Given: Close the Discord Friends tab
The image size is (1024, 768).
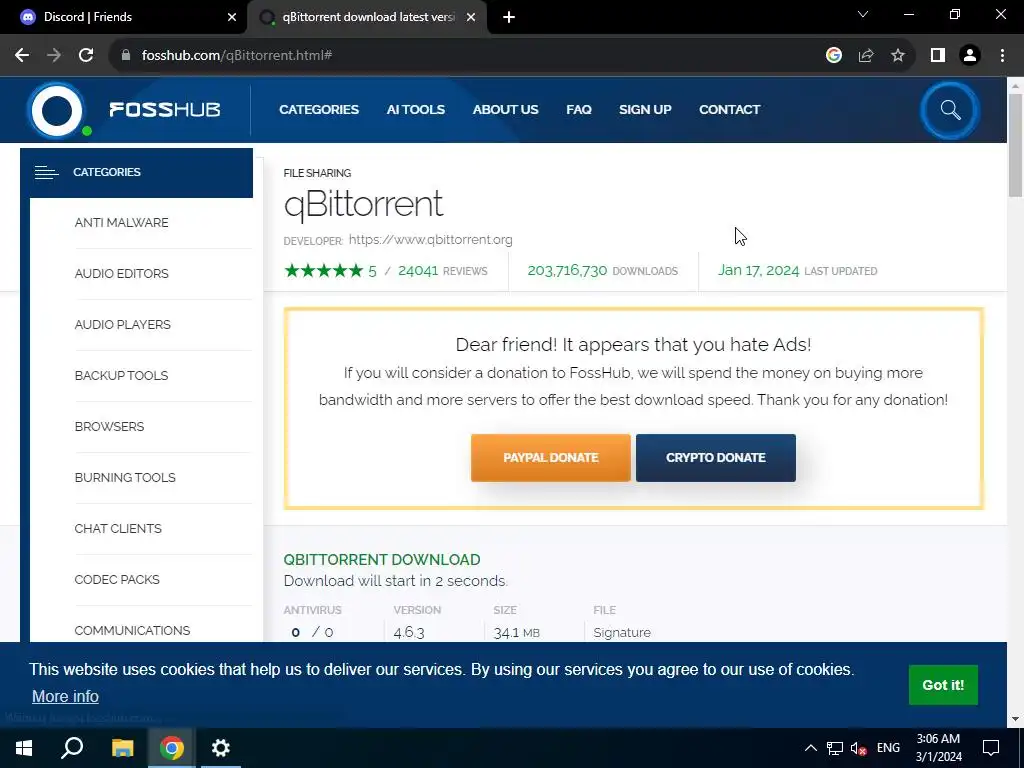Looking at the screenshot, I should tap(232, 18).
